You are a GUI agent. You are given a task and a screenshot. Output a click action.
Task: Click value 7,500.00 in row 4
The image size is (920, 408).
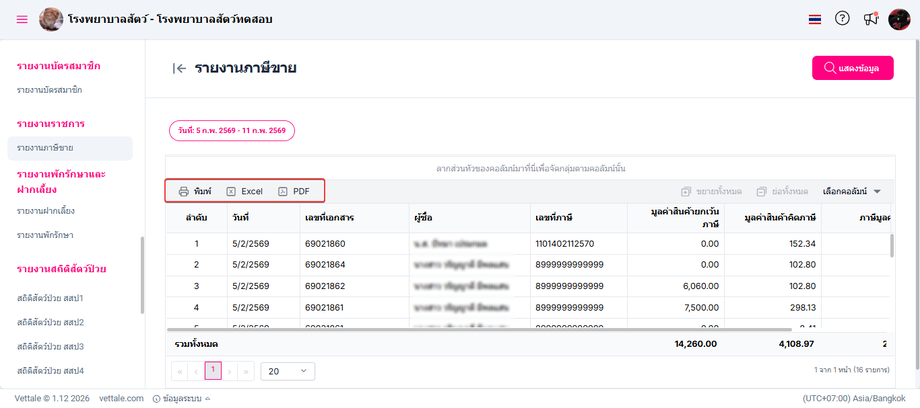[676, 308]
